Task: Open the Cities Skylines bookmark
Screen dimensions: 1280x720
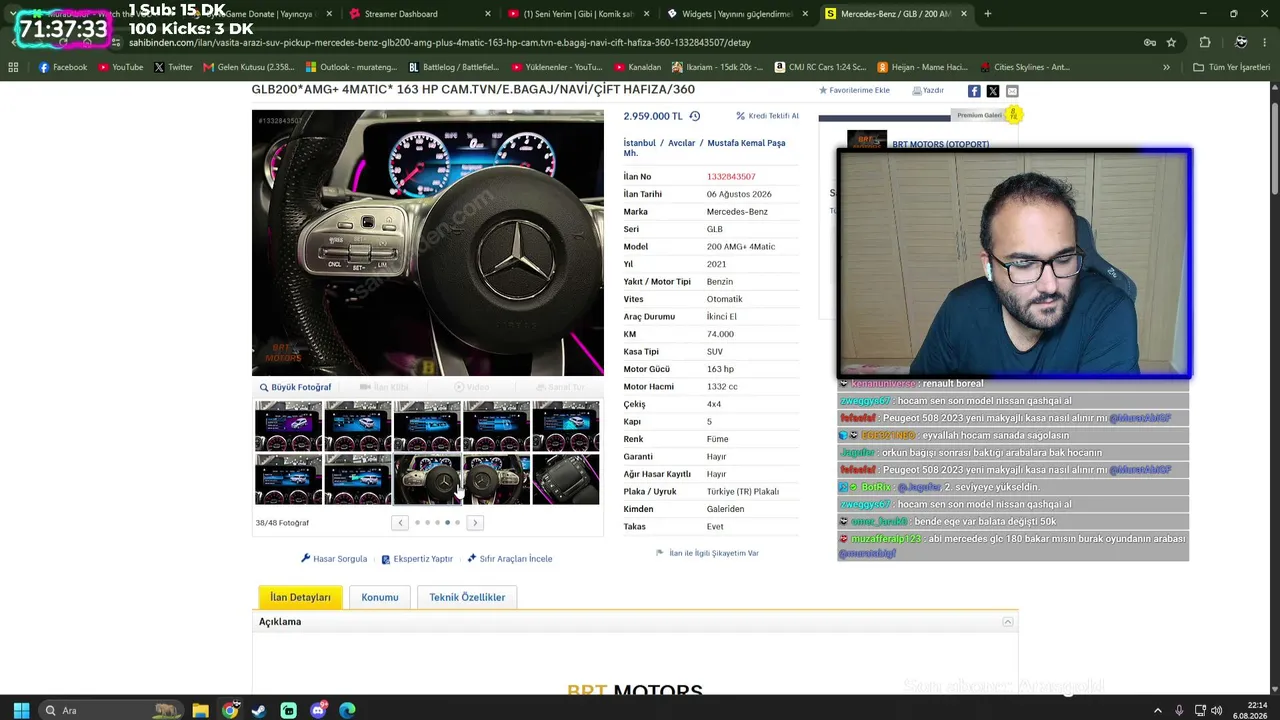Action: point(1024,67)
